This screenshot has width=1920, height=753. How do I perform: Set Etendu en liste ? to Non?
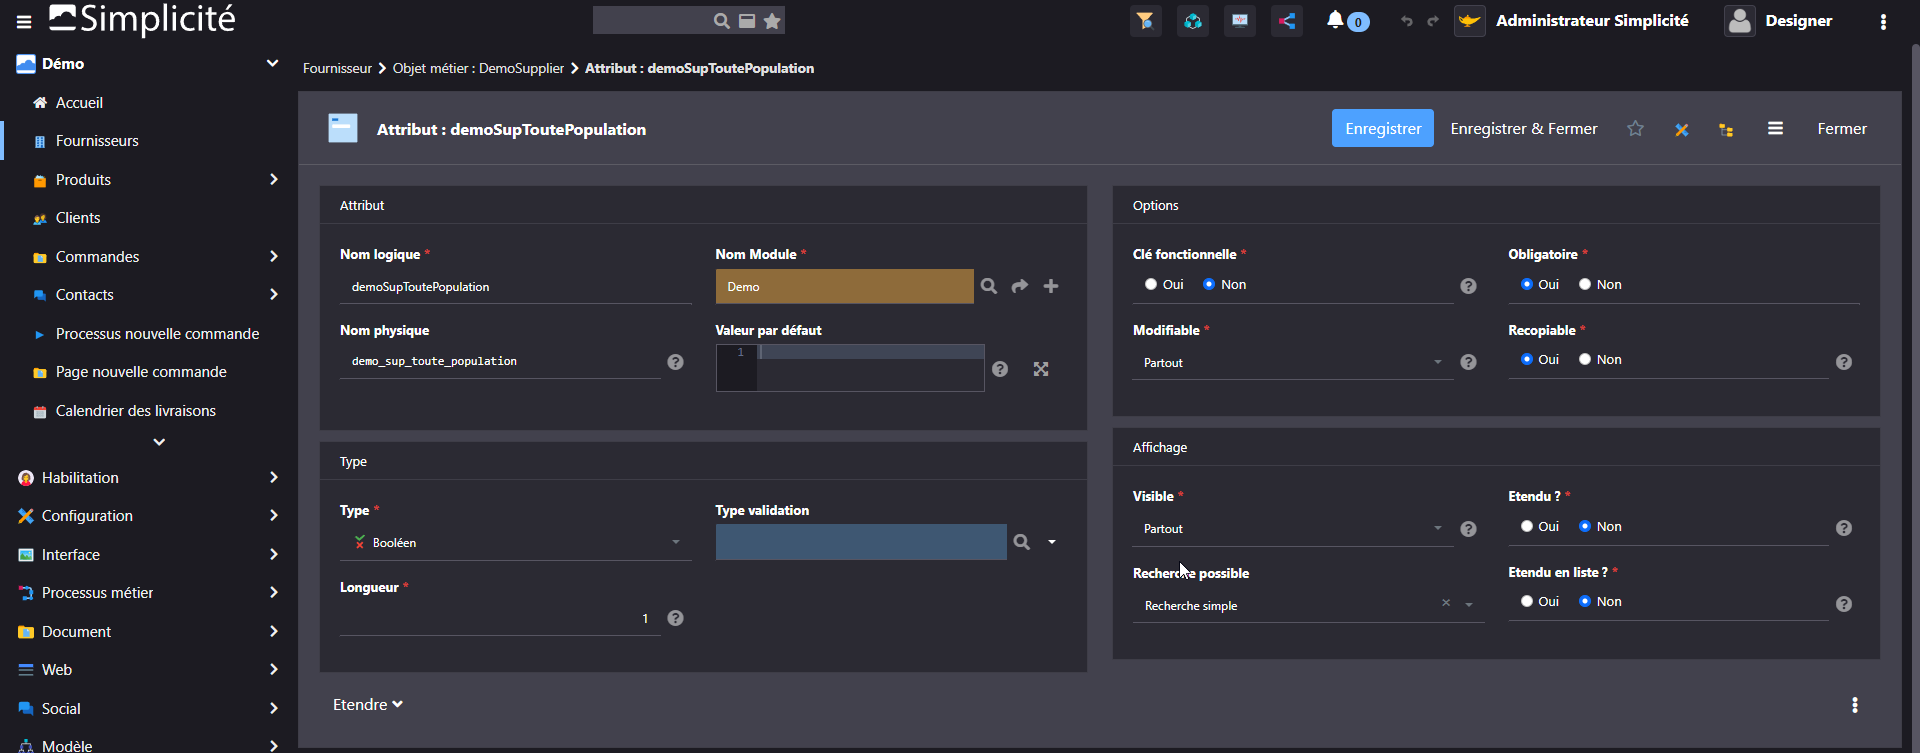pyautogui.click(x=1585, y=602)
